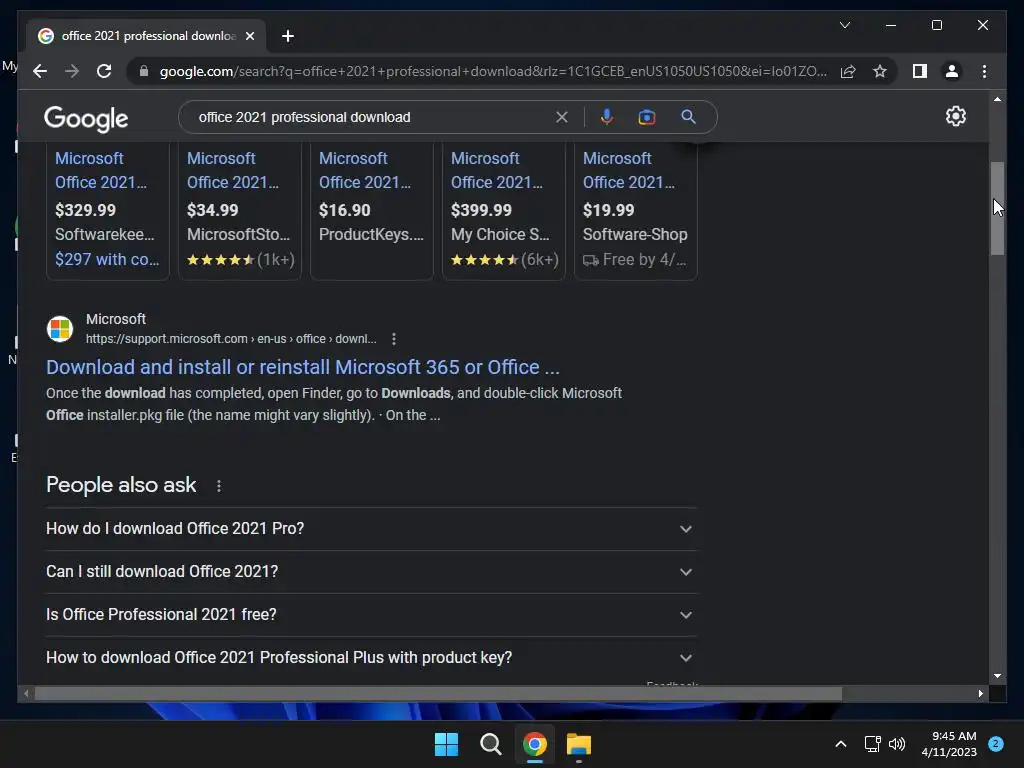Open the Chrome profile menu
1024x768 pixels.
pyautogui.click(x=952, y=71)
